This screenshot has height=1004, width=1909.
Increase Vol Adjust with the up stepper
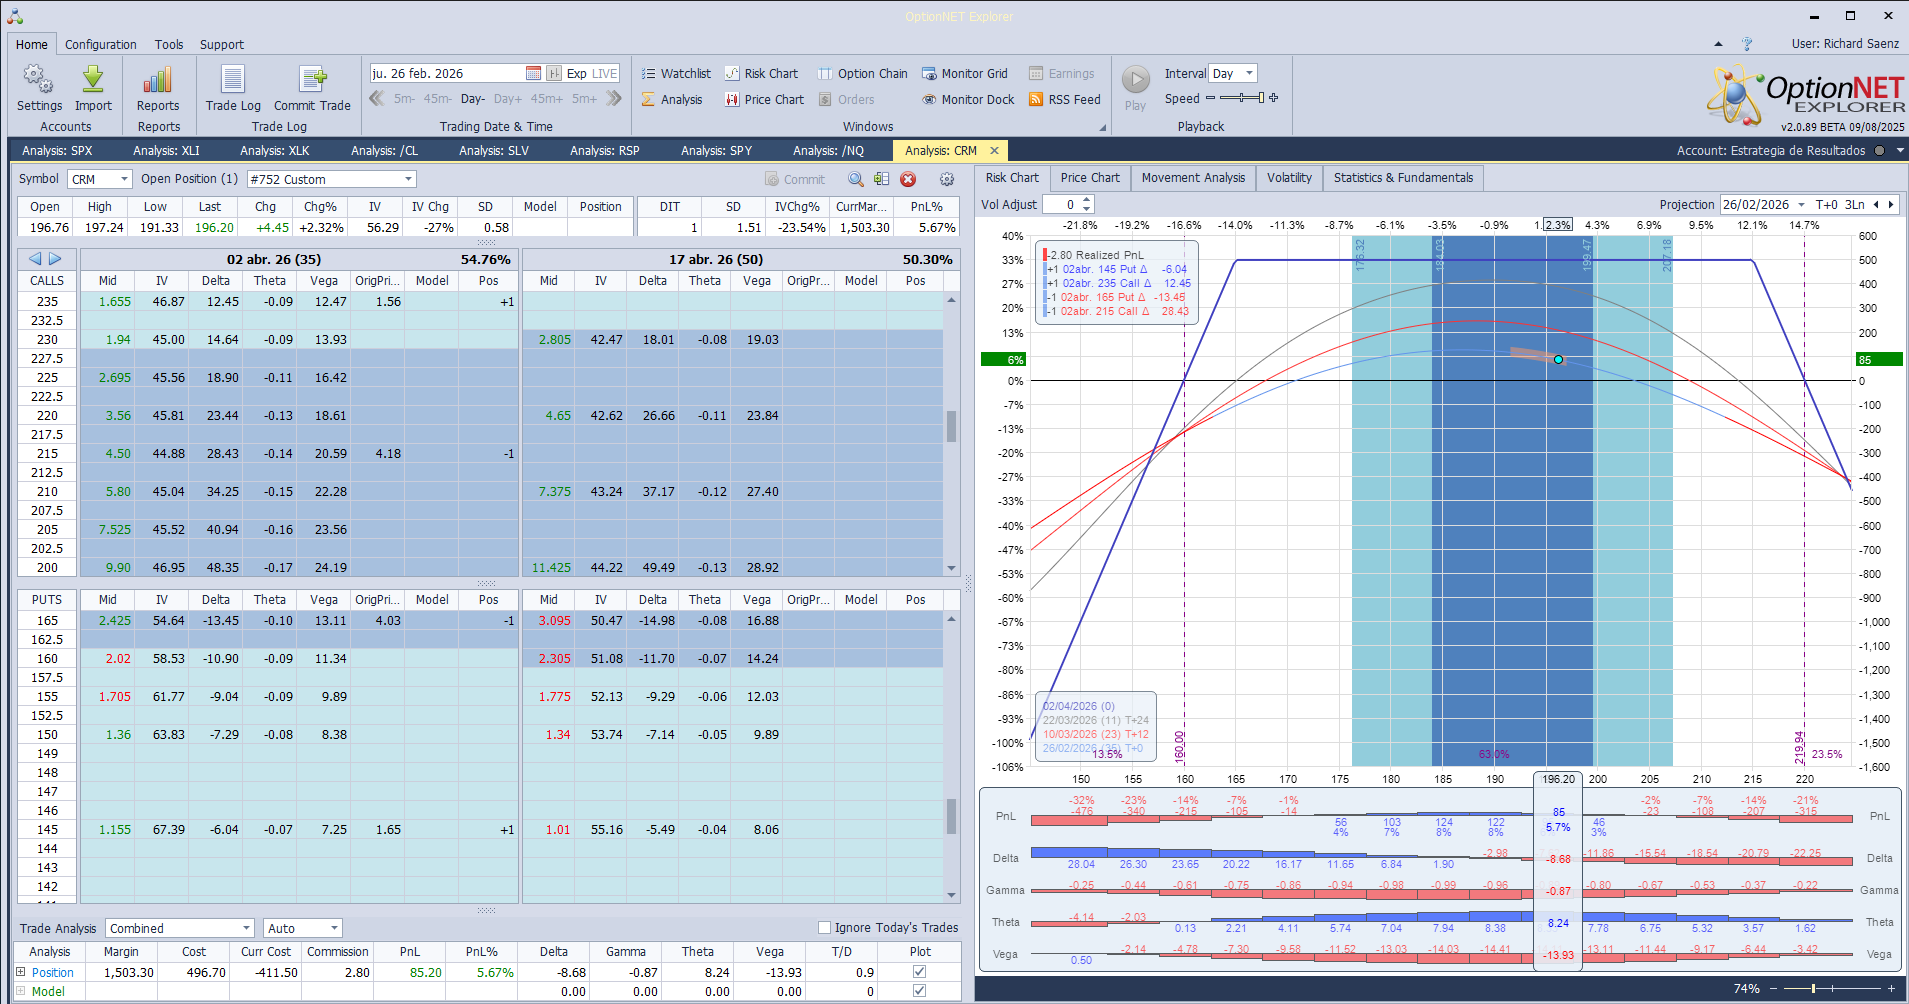(1087, 200)
